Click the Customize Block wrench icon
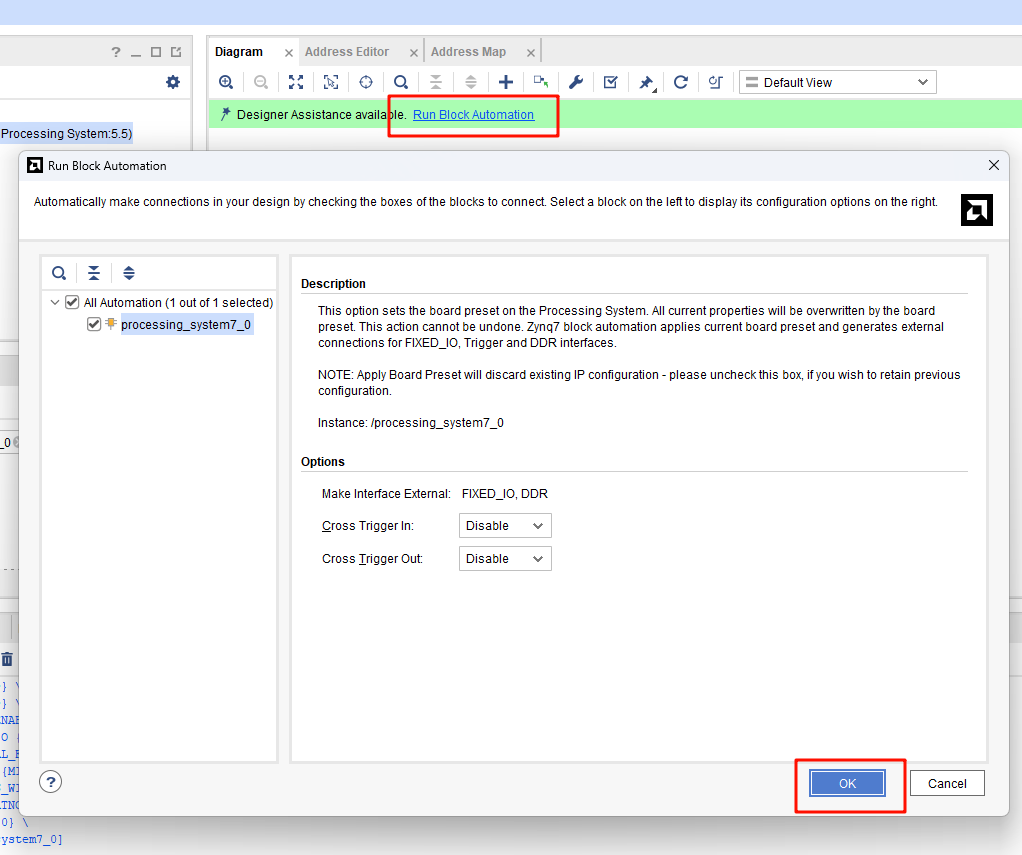Image resolution: width=1022 pixels, height=855 pixels. [x=576, y=82]
